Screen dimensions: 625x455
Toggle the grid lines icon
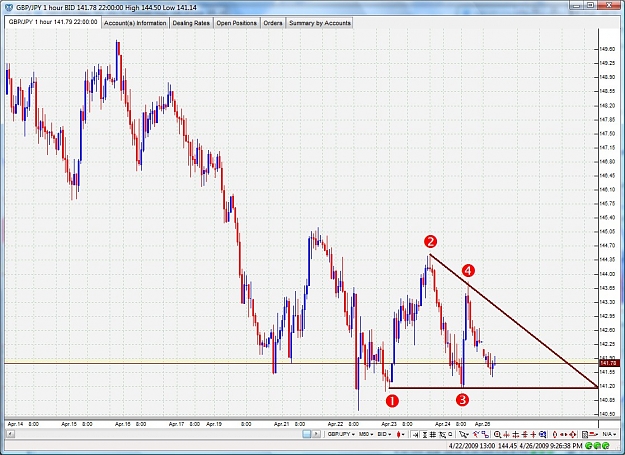pos(433,434)
